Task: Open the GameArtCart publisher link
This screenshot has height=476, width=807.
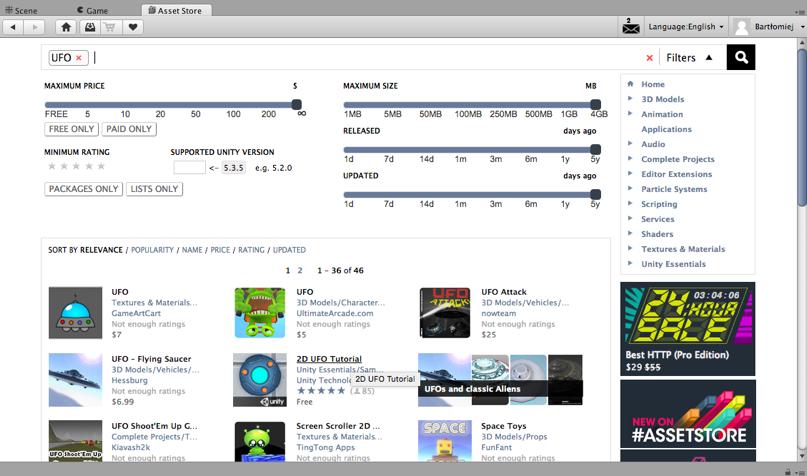Action: (x=136, y=313)
